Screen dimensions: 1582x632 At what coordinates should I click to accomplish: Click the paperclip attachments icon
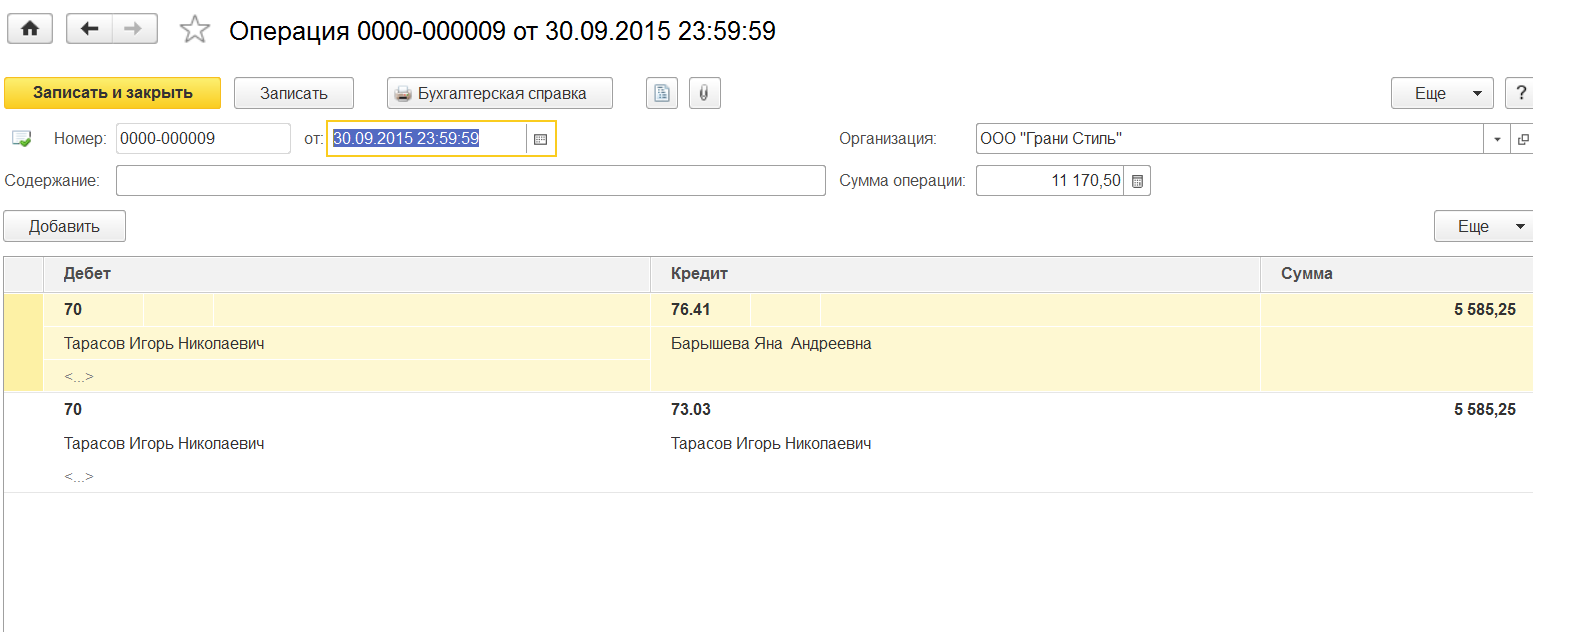[704, 93]
